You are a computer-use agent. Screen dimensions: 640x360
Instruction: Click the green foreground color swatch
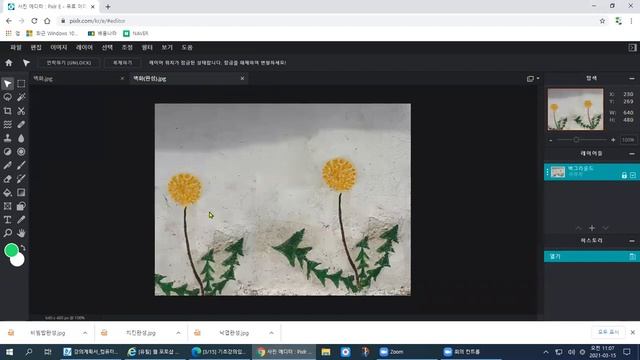11,250
